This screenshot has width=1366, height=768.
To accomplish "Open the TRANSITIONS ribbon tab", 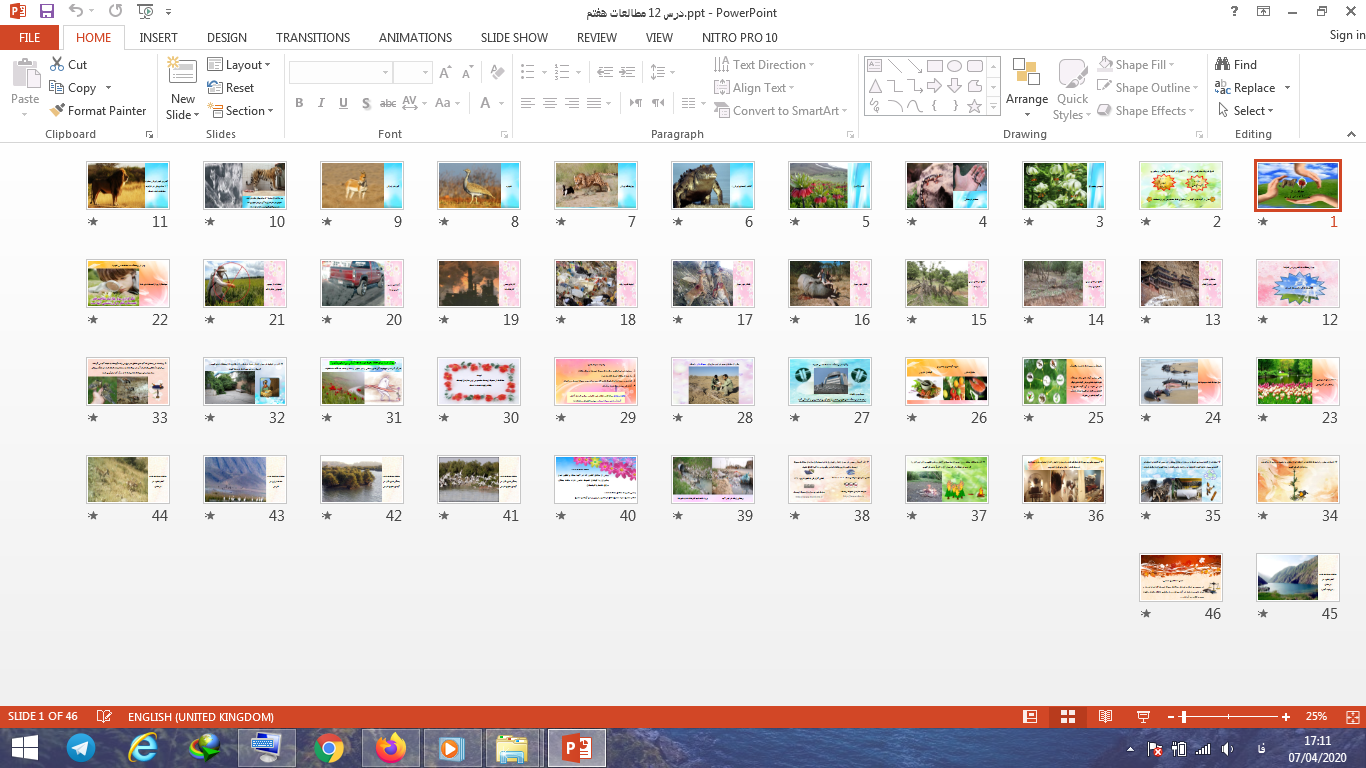I will [x=313, y=37].
